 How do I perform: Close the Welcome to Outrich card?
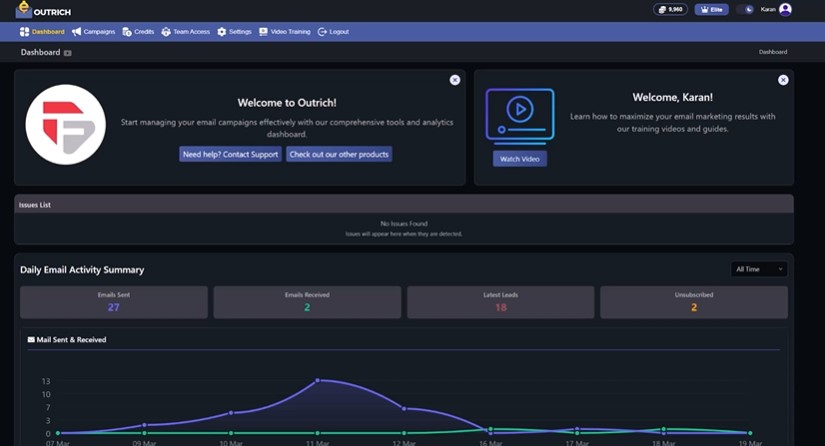pyautogui.click(x=455, y=80)
